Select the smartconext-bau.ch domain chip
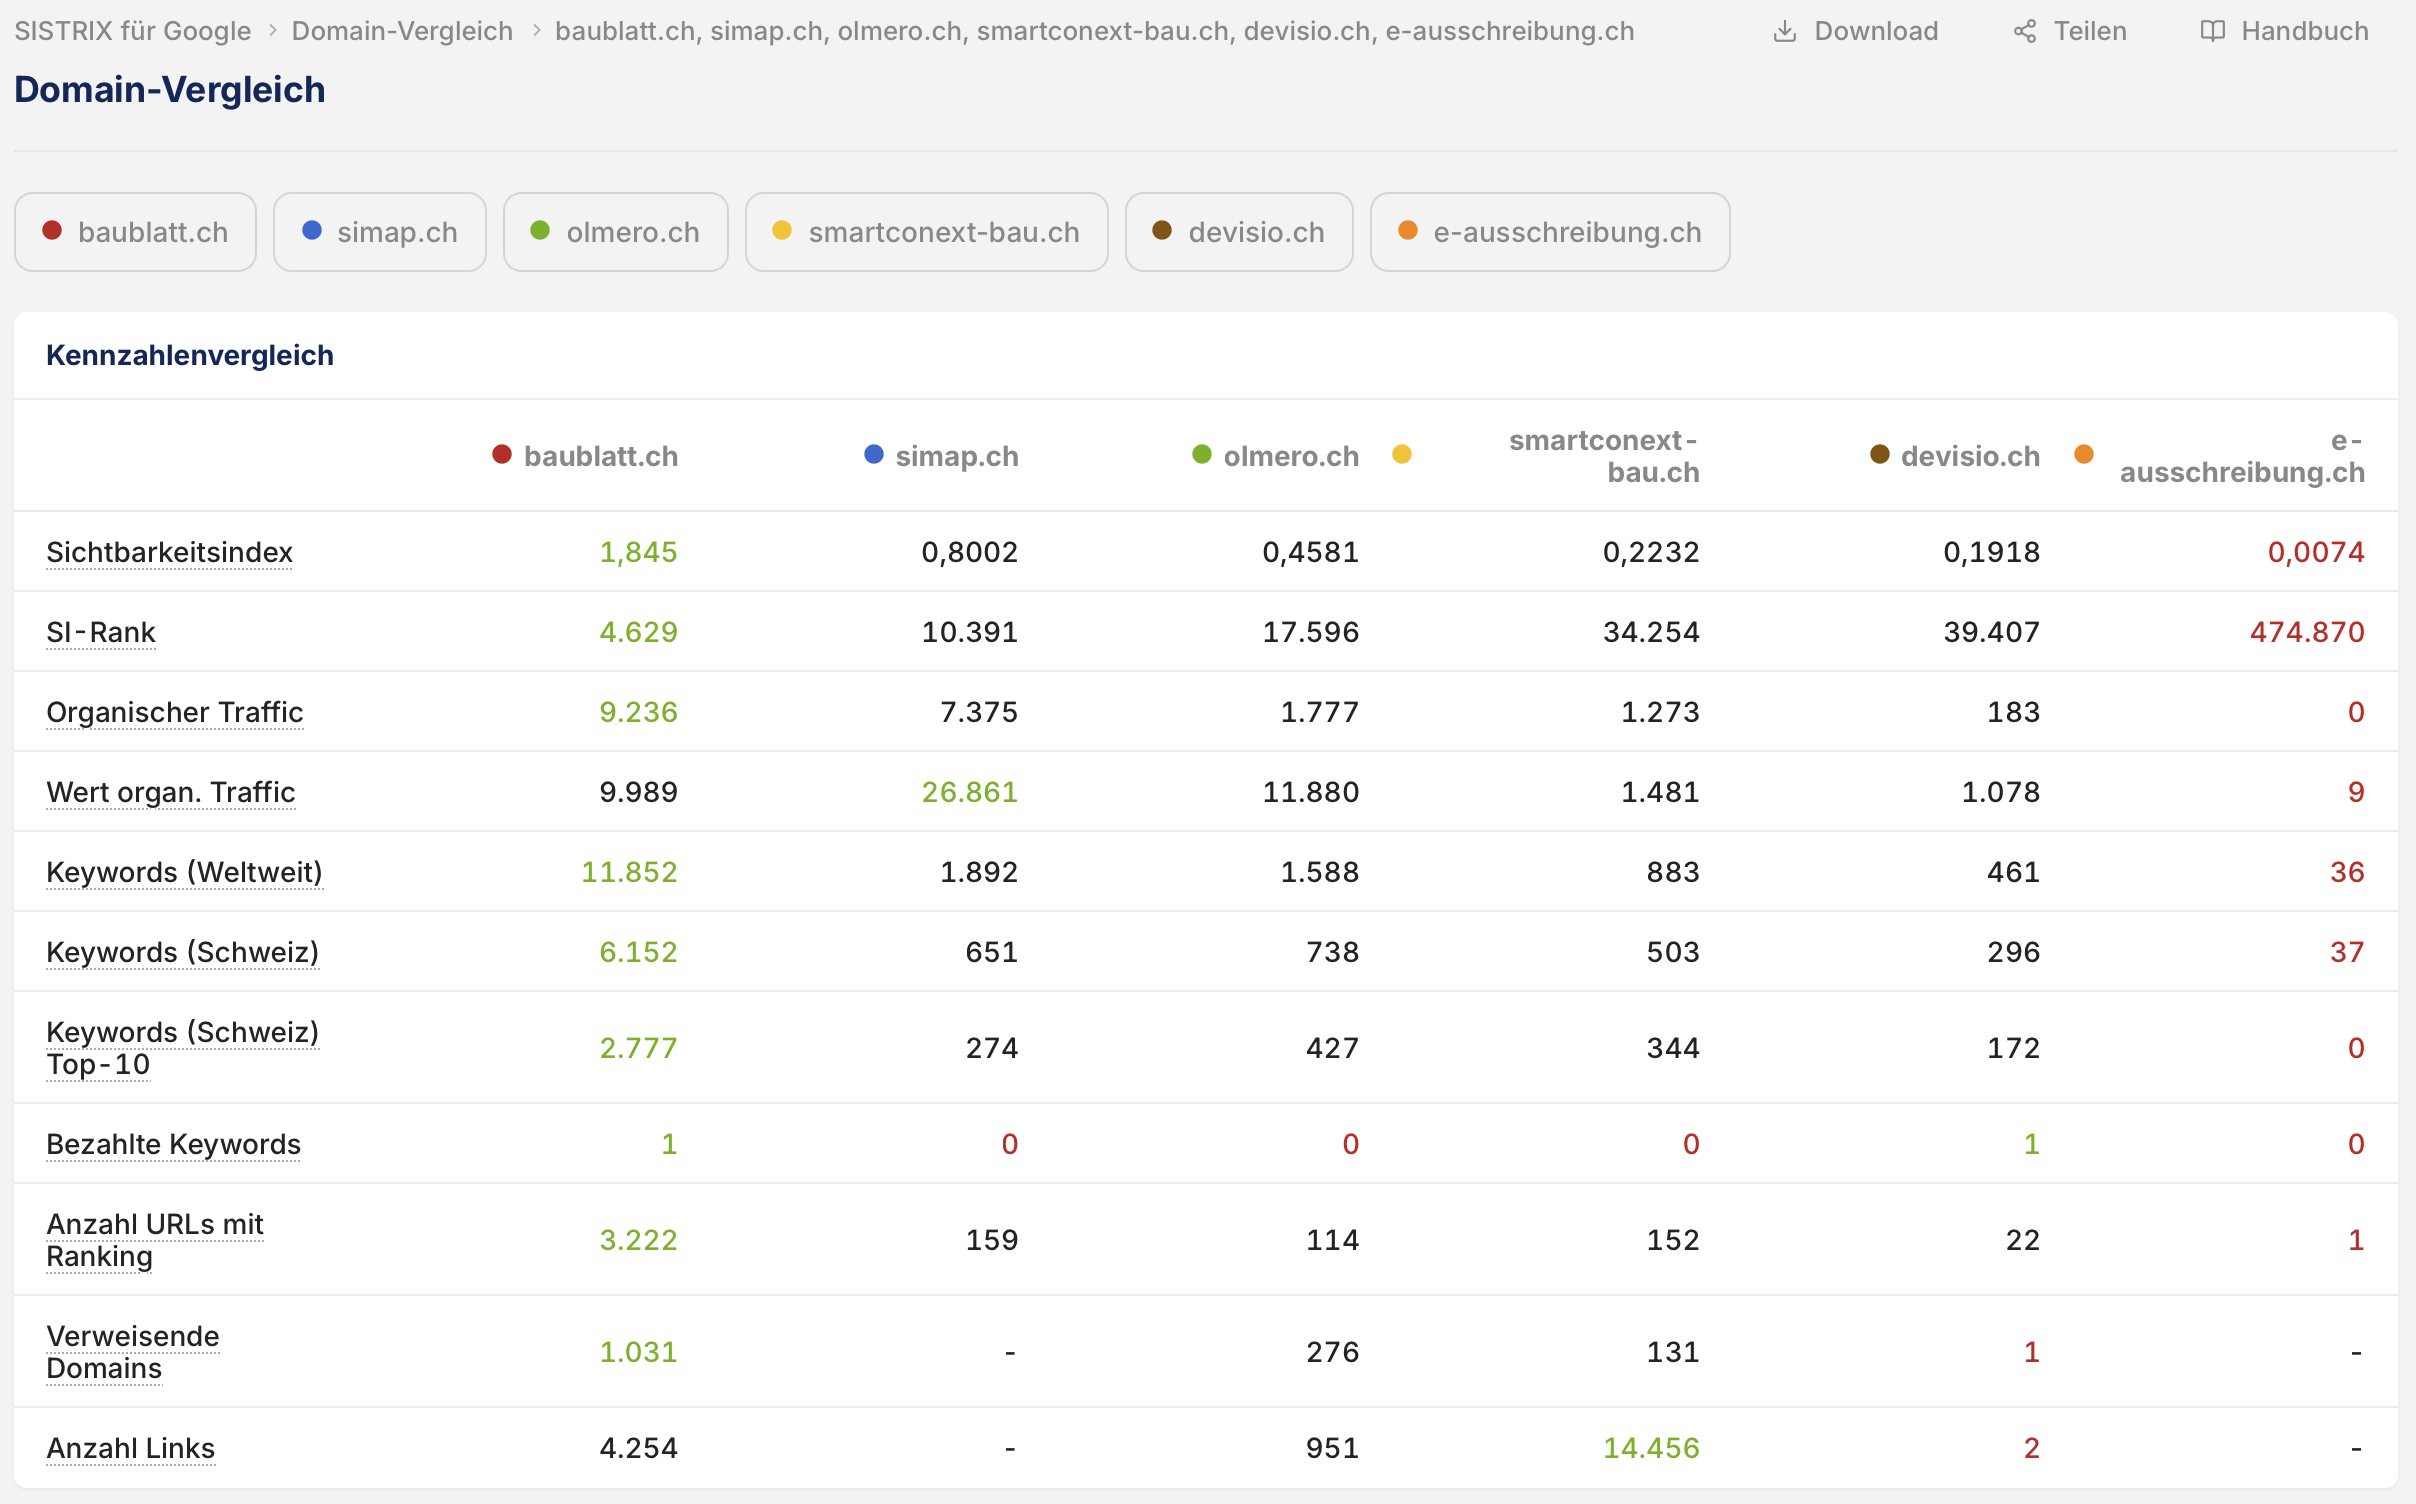This screenshot has height=1504, width=2416. (927, 232)
